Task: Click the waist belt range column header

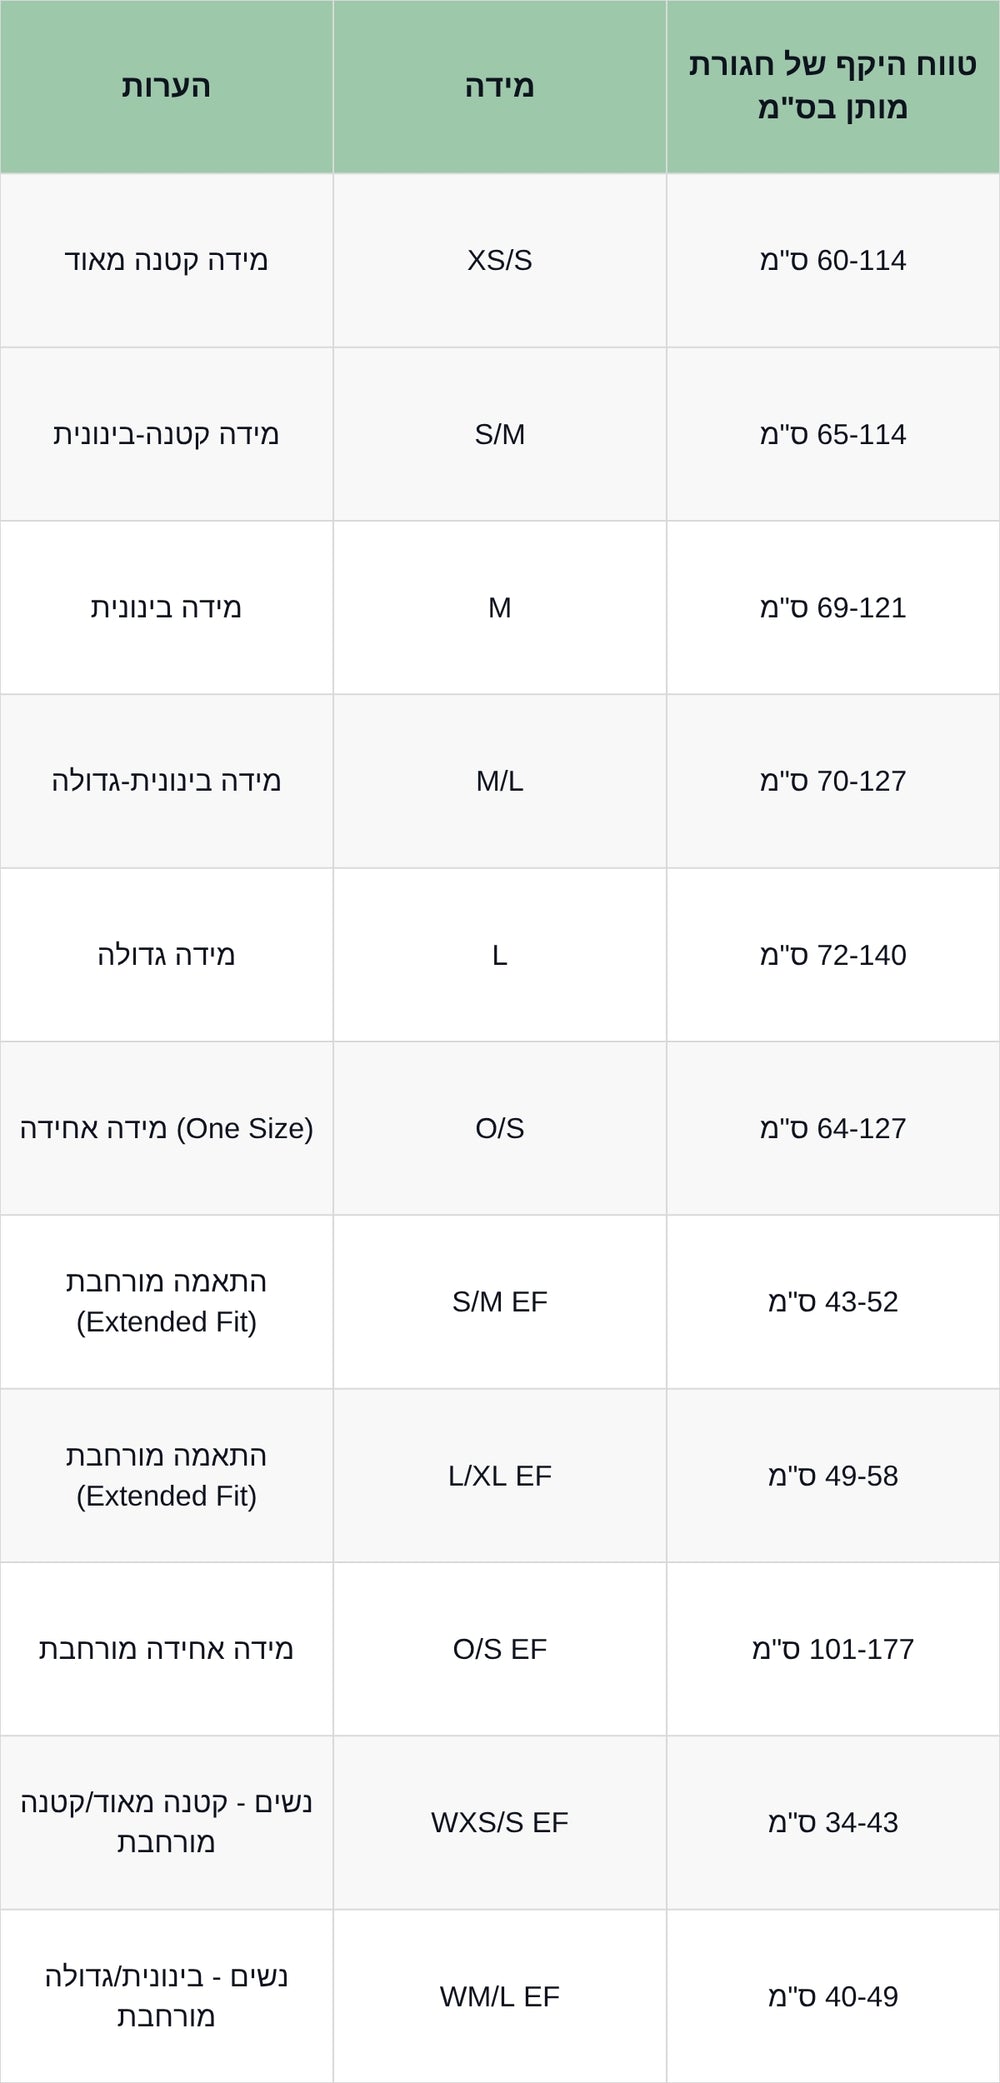Action: 832,86
